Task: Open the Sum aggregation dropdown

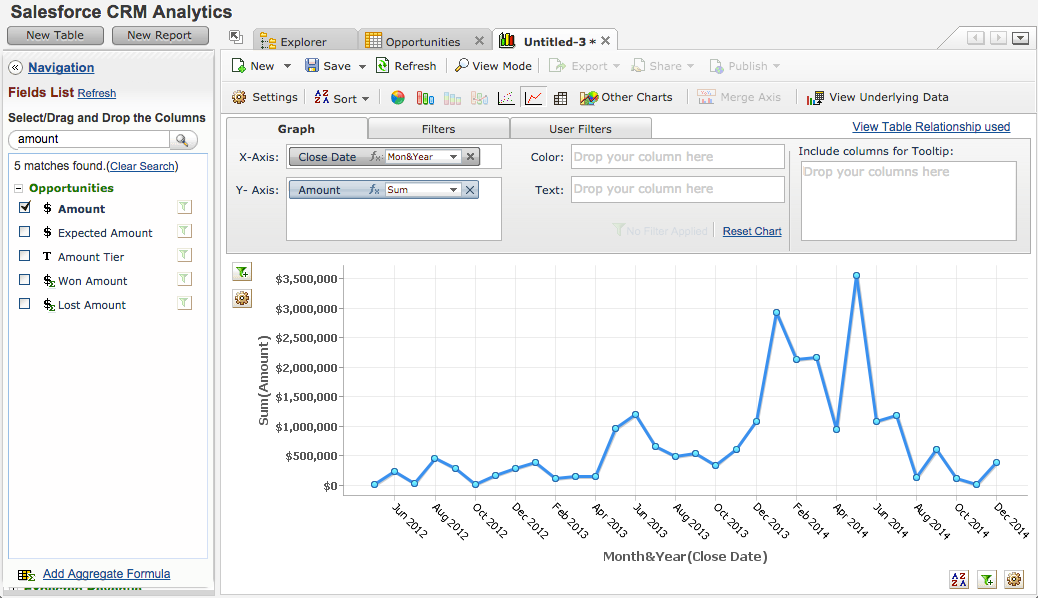Action: (x=453, y=190)
